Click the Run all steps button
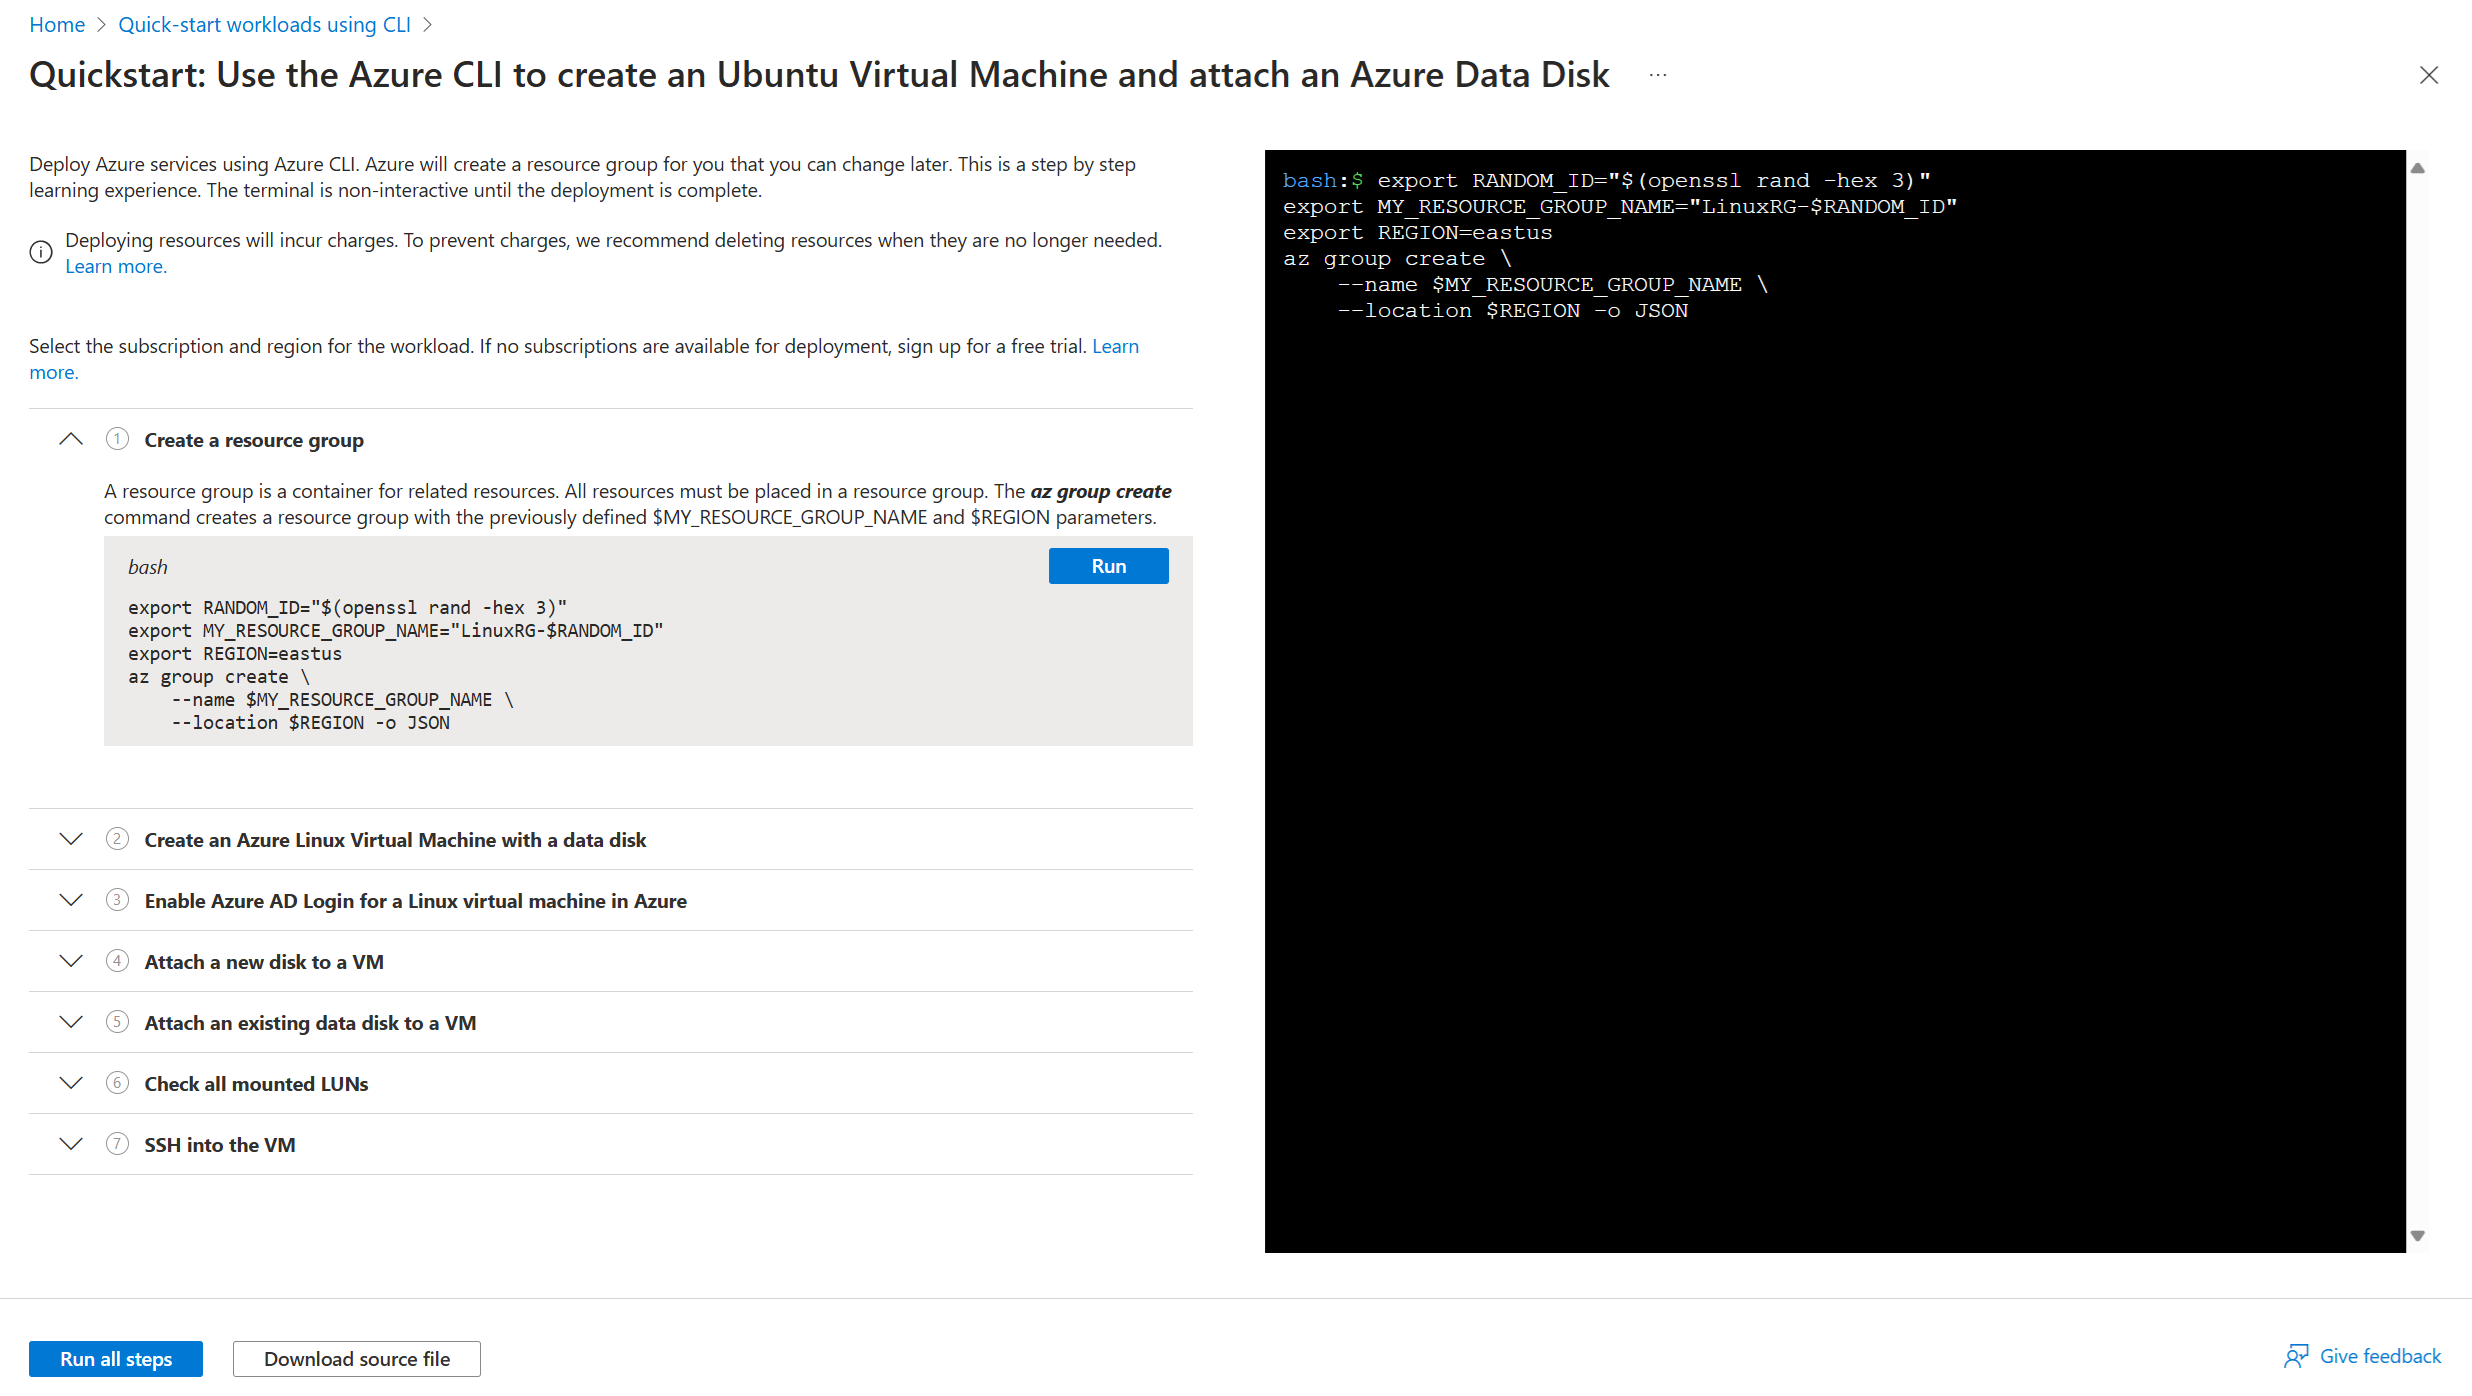This screenshot has width=2472, height=1396. pyautogui.click(x=116, y=1358)
